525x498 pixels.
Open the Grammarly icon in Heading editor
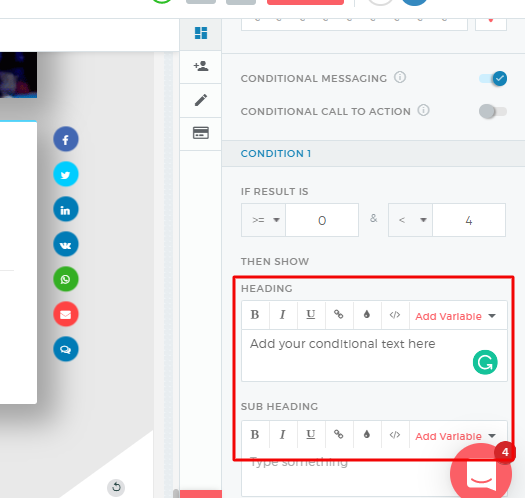pyautogui.click(x=485, y=362)
